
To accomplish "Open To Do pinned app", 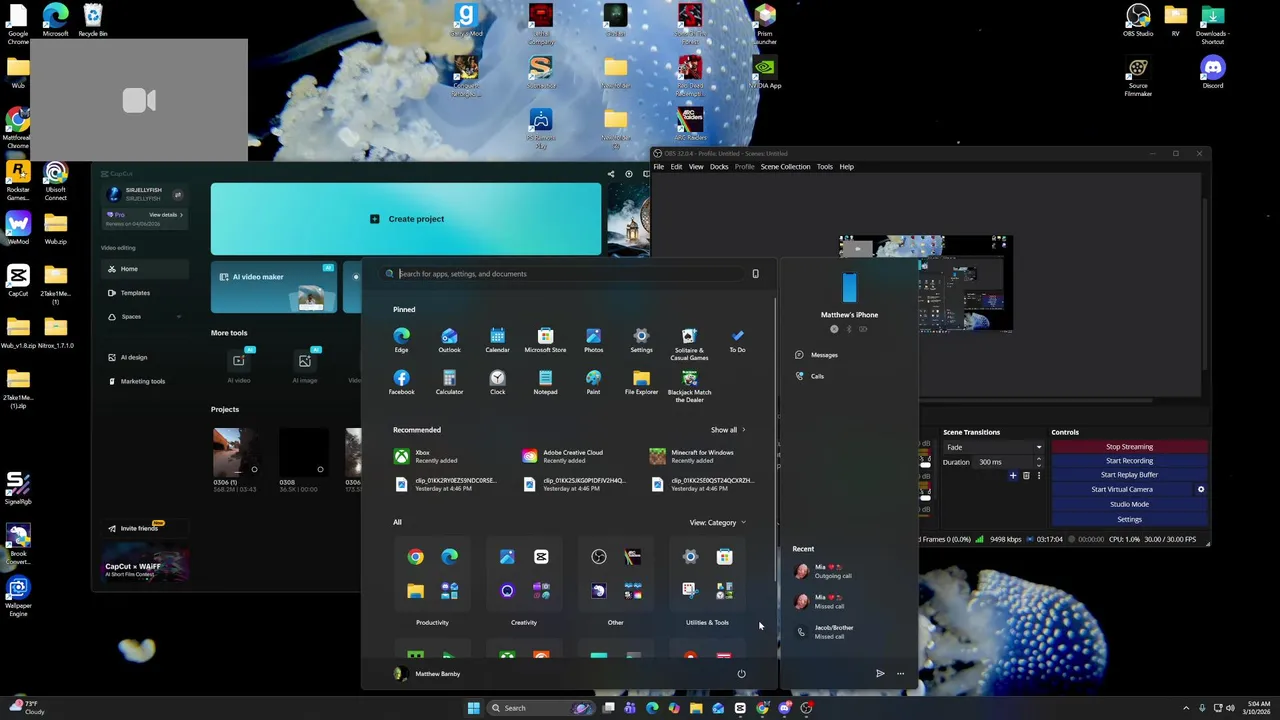I will [x=737, y=339].
